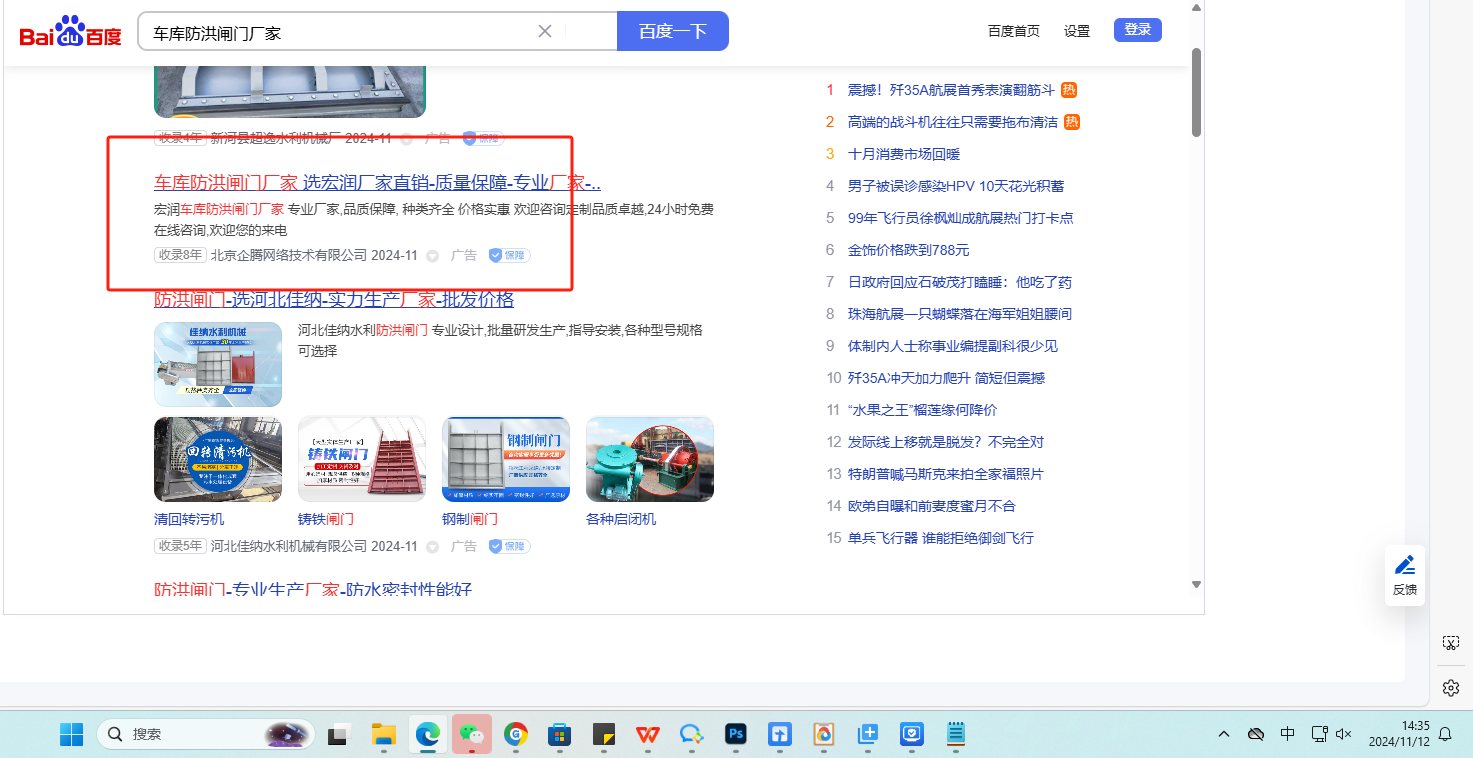
Task: Expand the hidden system tray icons chevron
Action: pos(1224,734)
